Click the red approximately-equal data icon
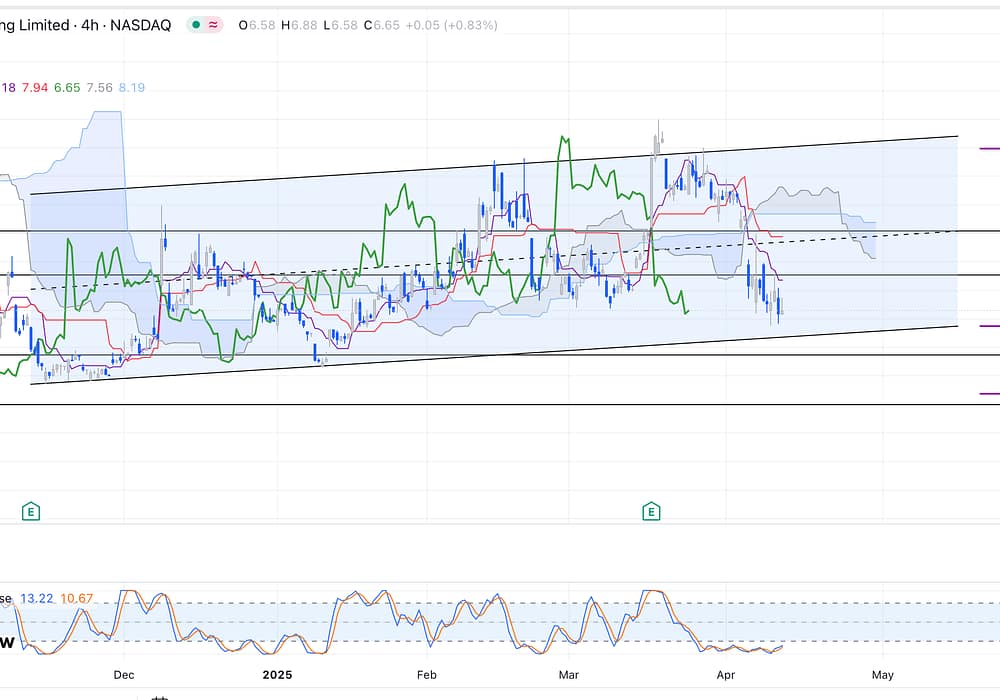The height and width of the screenshot is (700, 1000). point(214,25)
